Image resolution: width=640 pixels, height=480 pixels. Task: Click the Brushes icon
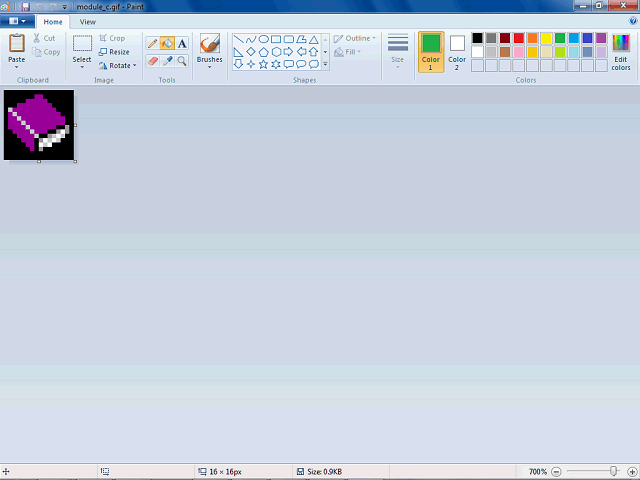pyautogui.click(x=210, y=43)
